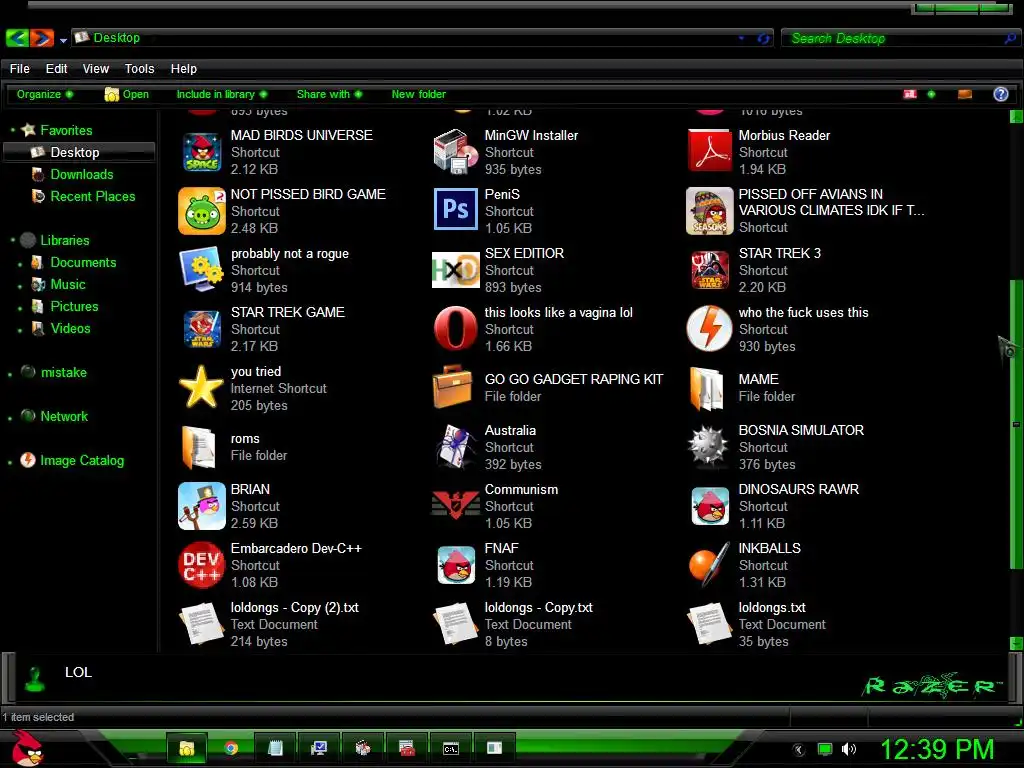Select the BOSNIA SIMULATOR mine icon
This screenshot has width=1024, height=768.
pos(709,447)
